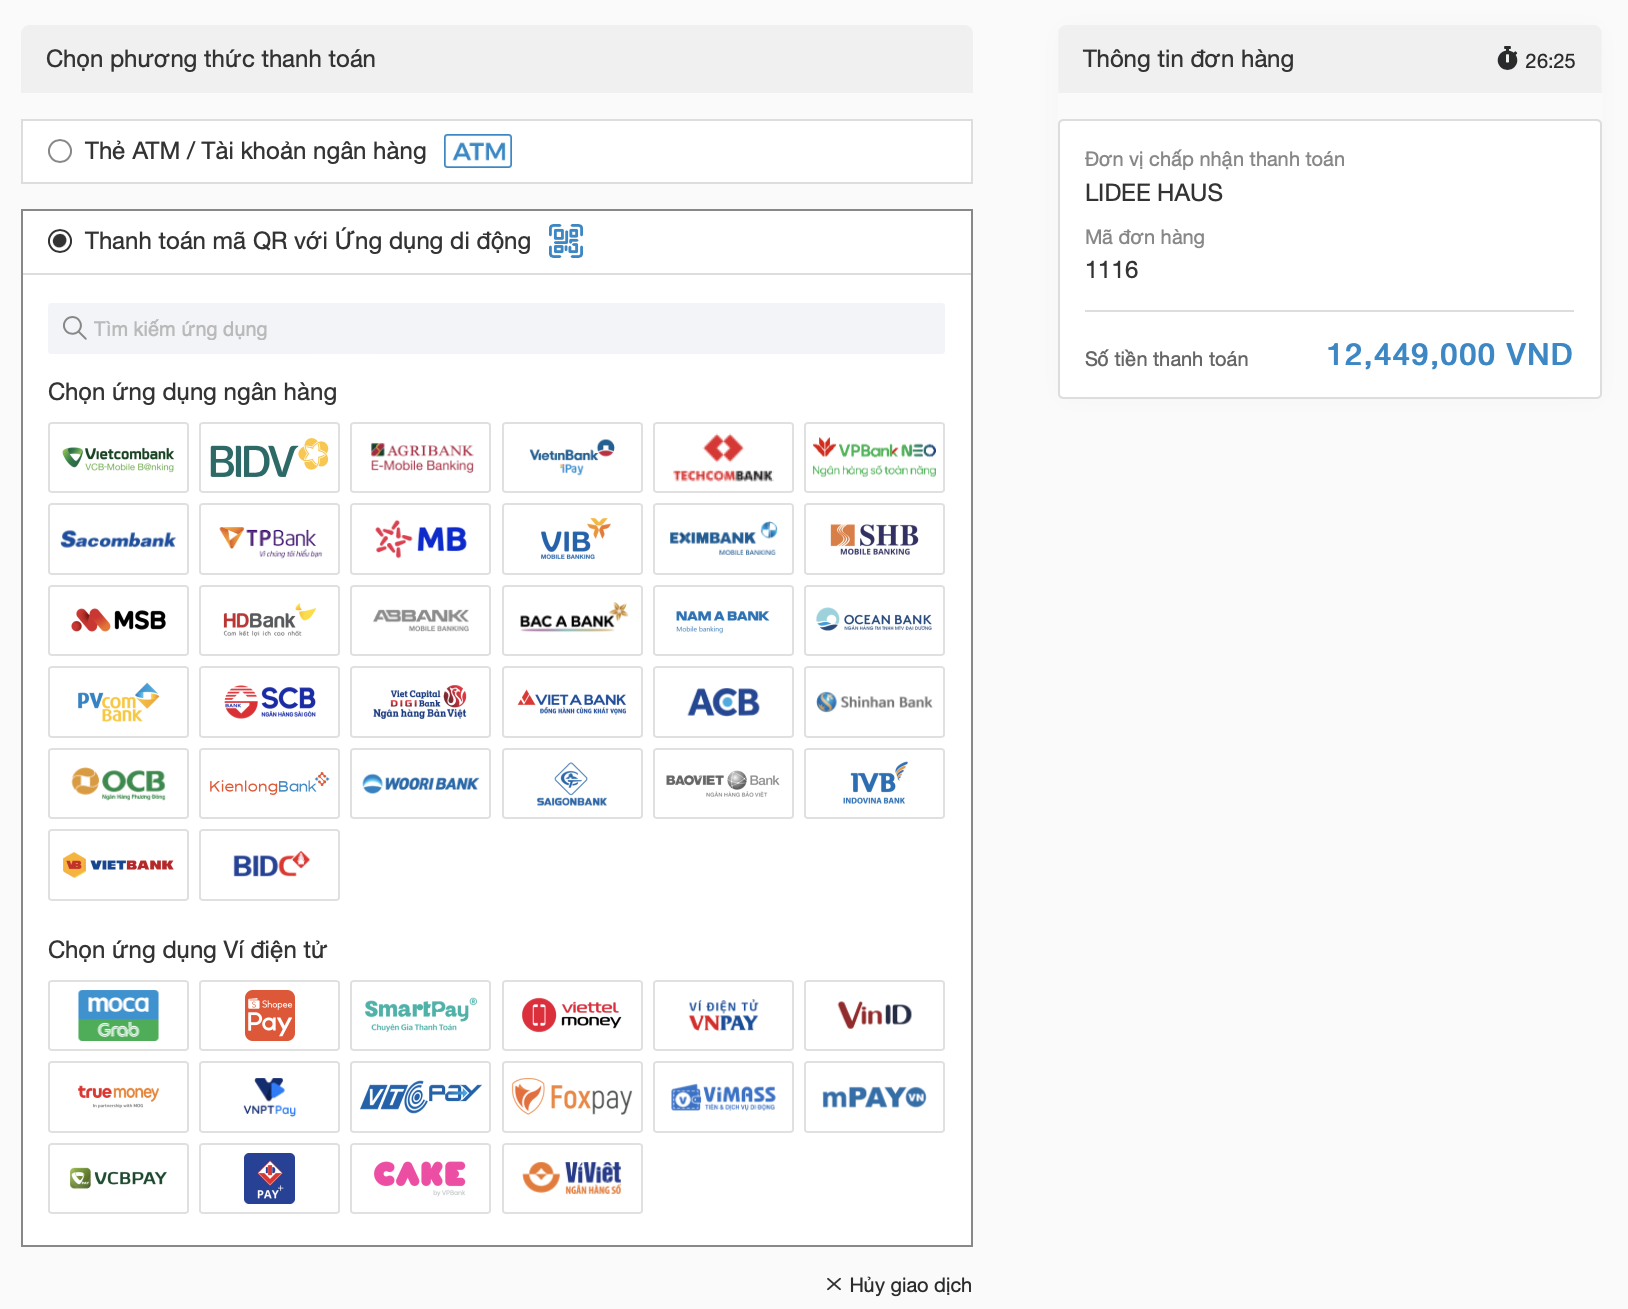1628x1309 pixels.
Task: Select Nam A Bank mobile banking
Action: pyautogui.click(x=723, y=620)
